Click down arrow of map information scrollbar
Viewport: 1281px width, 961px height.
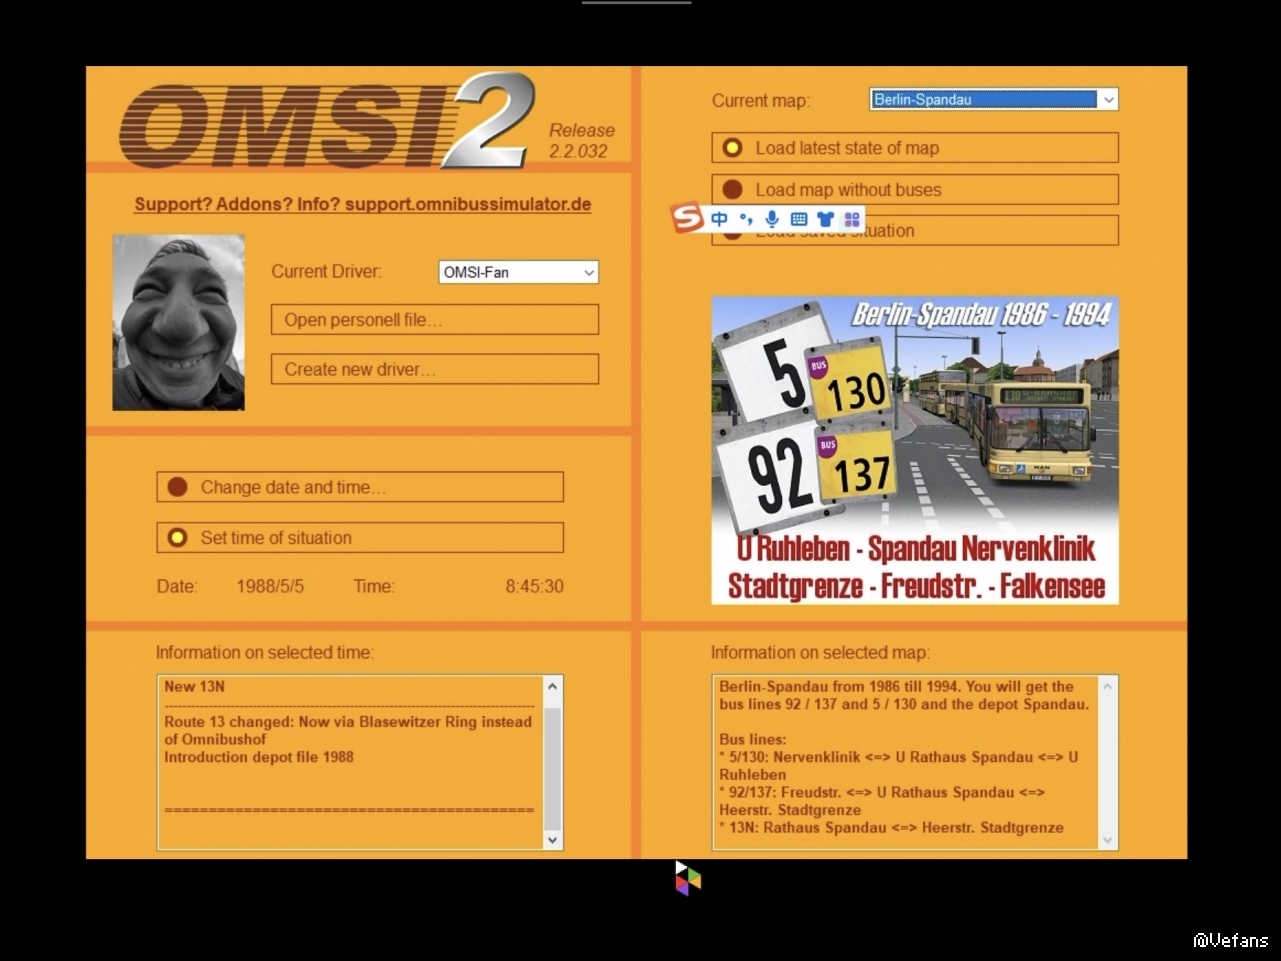click(x=1107, y=840)
